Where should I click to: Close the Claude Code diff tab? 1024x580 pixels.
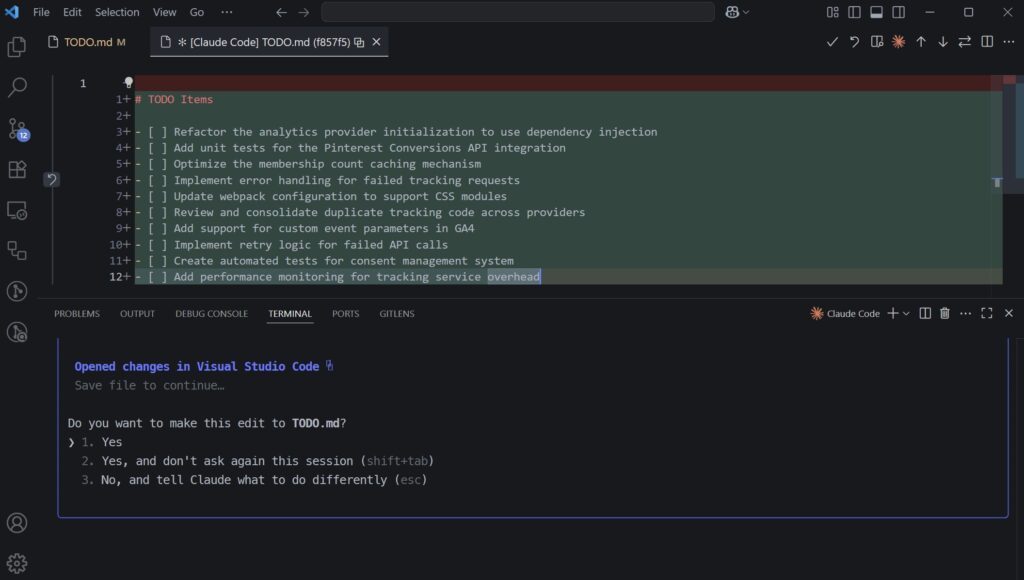click(x=375, y=43)
